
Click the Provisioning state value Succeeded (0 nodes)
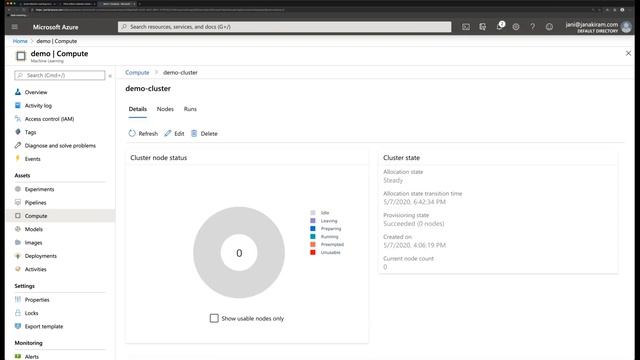pyautogui.click(x=414, y=224)
